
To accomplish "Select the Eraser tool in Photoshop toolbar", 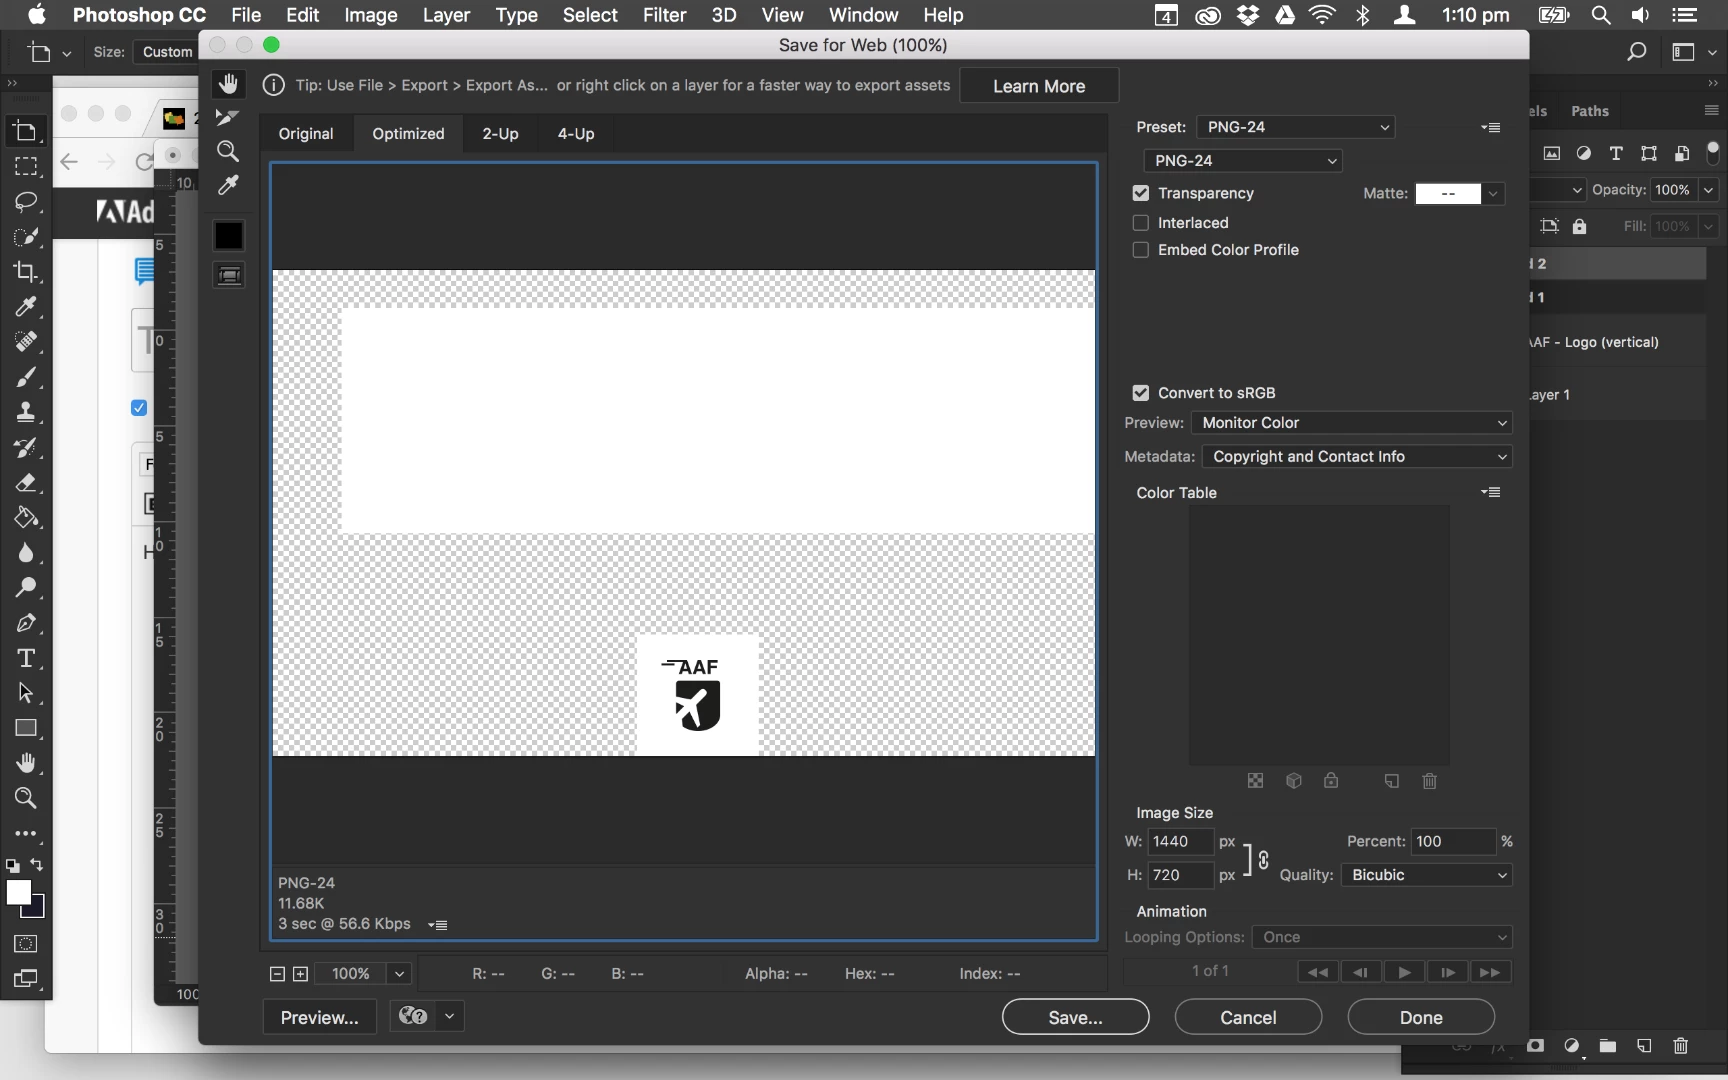I will coord(26,483).
